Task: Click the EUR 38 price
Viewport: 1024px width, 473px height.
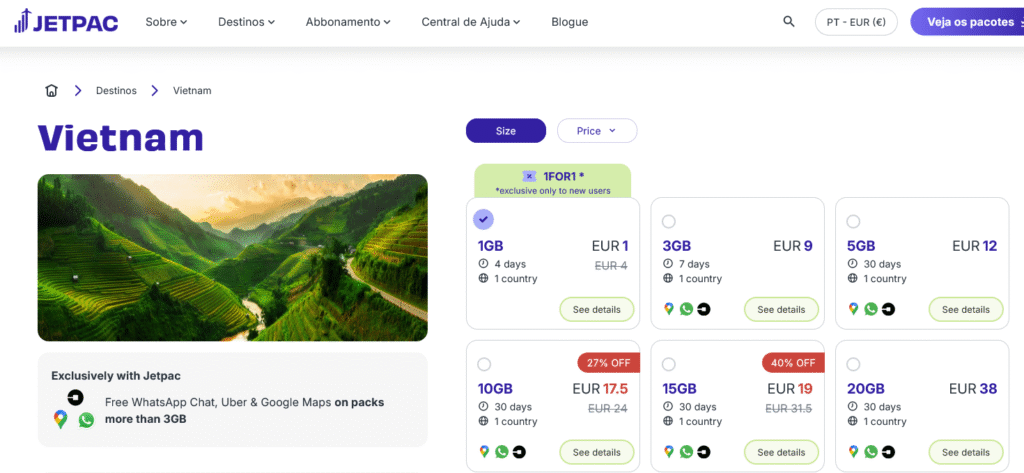Action: coord(973,389)
